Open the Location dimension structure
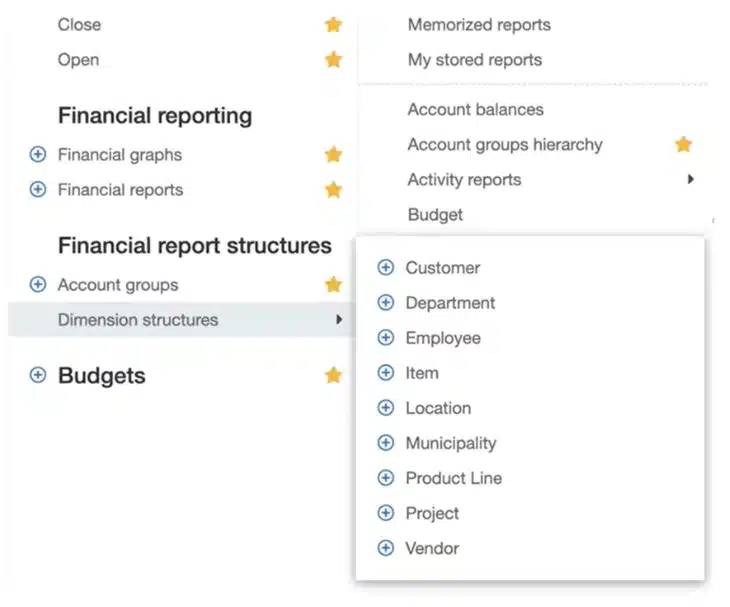This screenshot has height=607, width=730. click(437, 408)
